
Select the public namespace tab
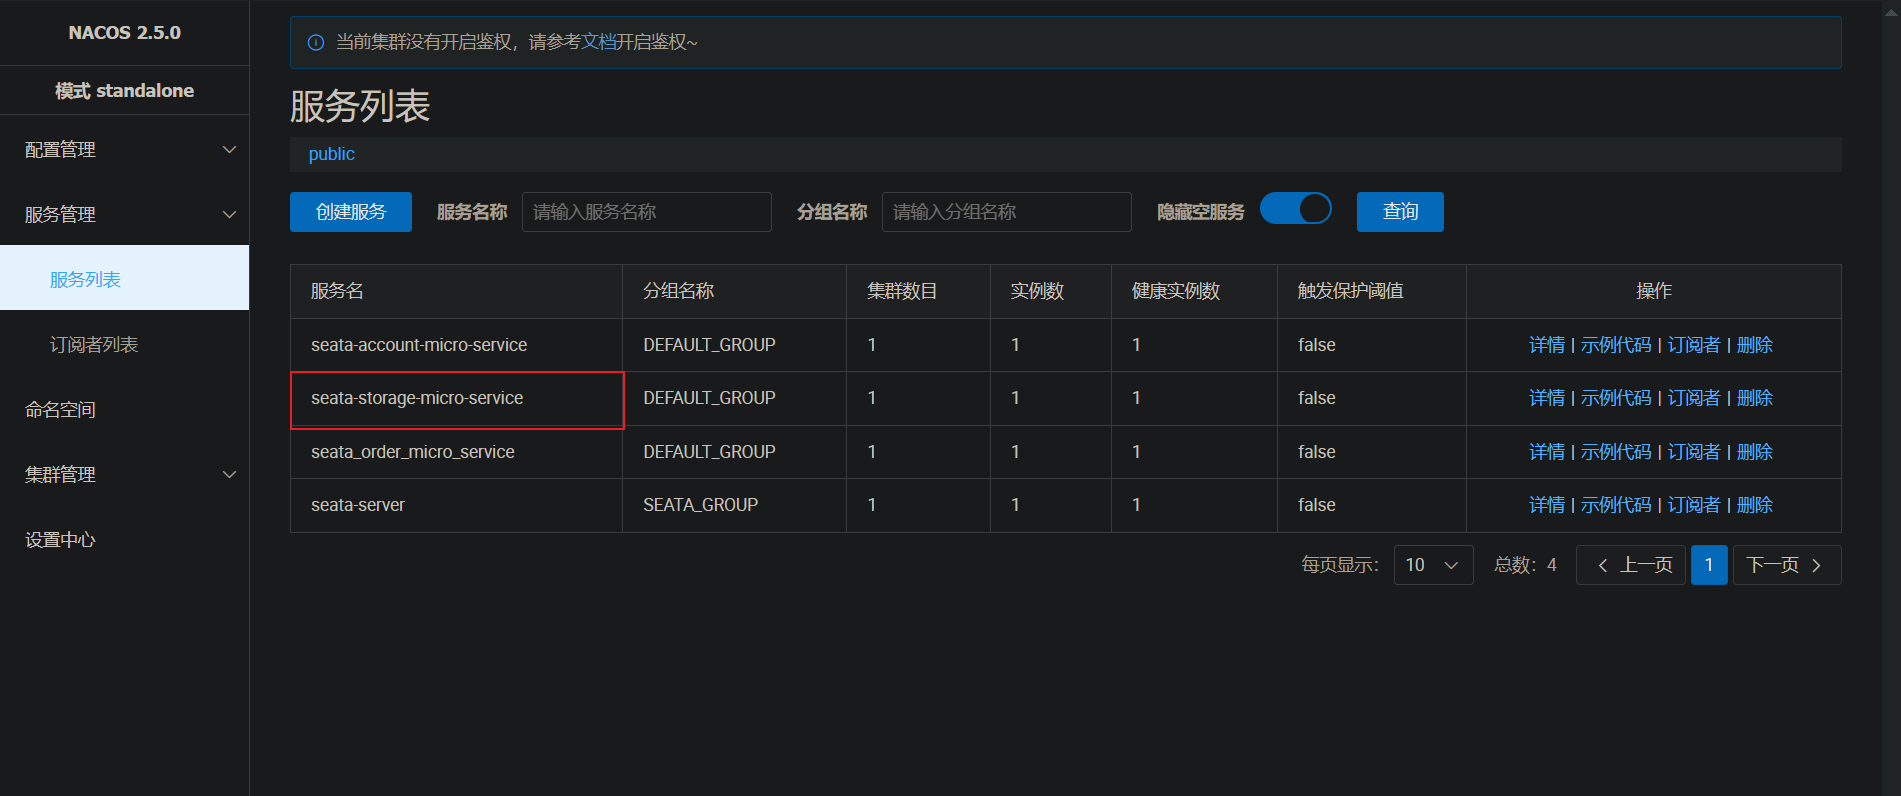pyautogui.click(x=331, y=154)
